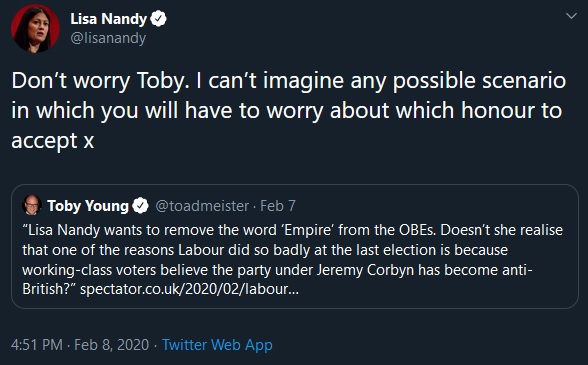The height and width of the screenshot is (365, 588).
Task: Open the 4:51 PM Feb 8, 2020 timestamp
Action: click(80, 345)
